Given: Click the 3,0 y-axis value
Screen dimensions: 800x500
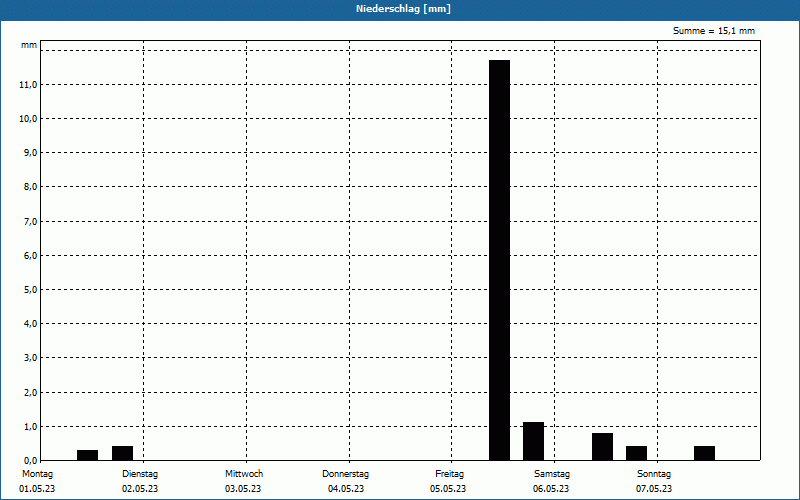Looking at the screenshot, I should pyautogui.click(x=30, y=358).
